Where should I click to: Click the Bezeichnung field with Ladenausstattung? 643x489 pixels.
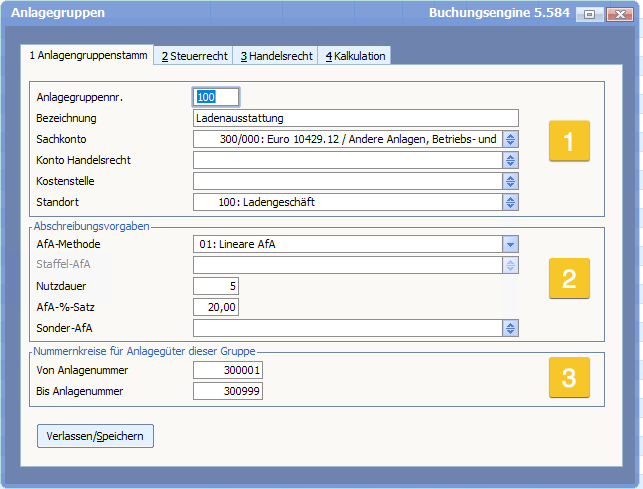coord(355,118)
